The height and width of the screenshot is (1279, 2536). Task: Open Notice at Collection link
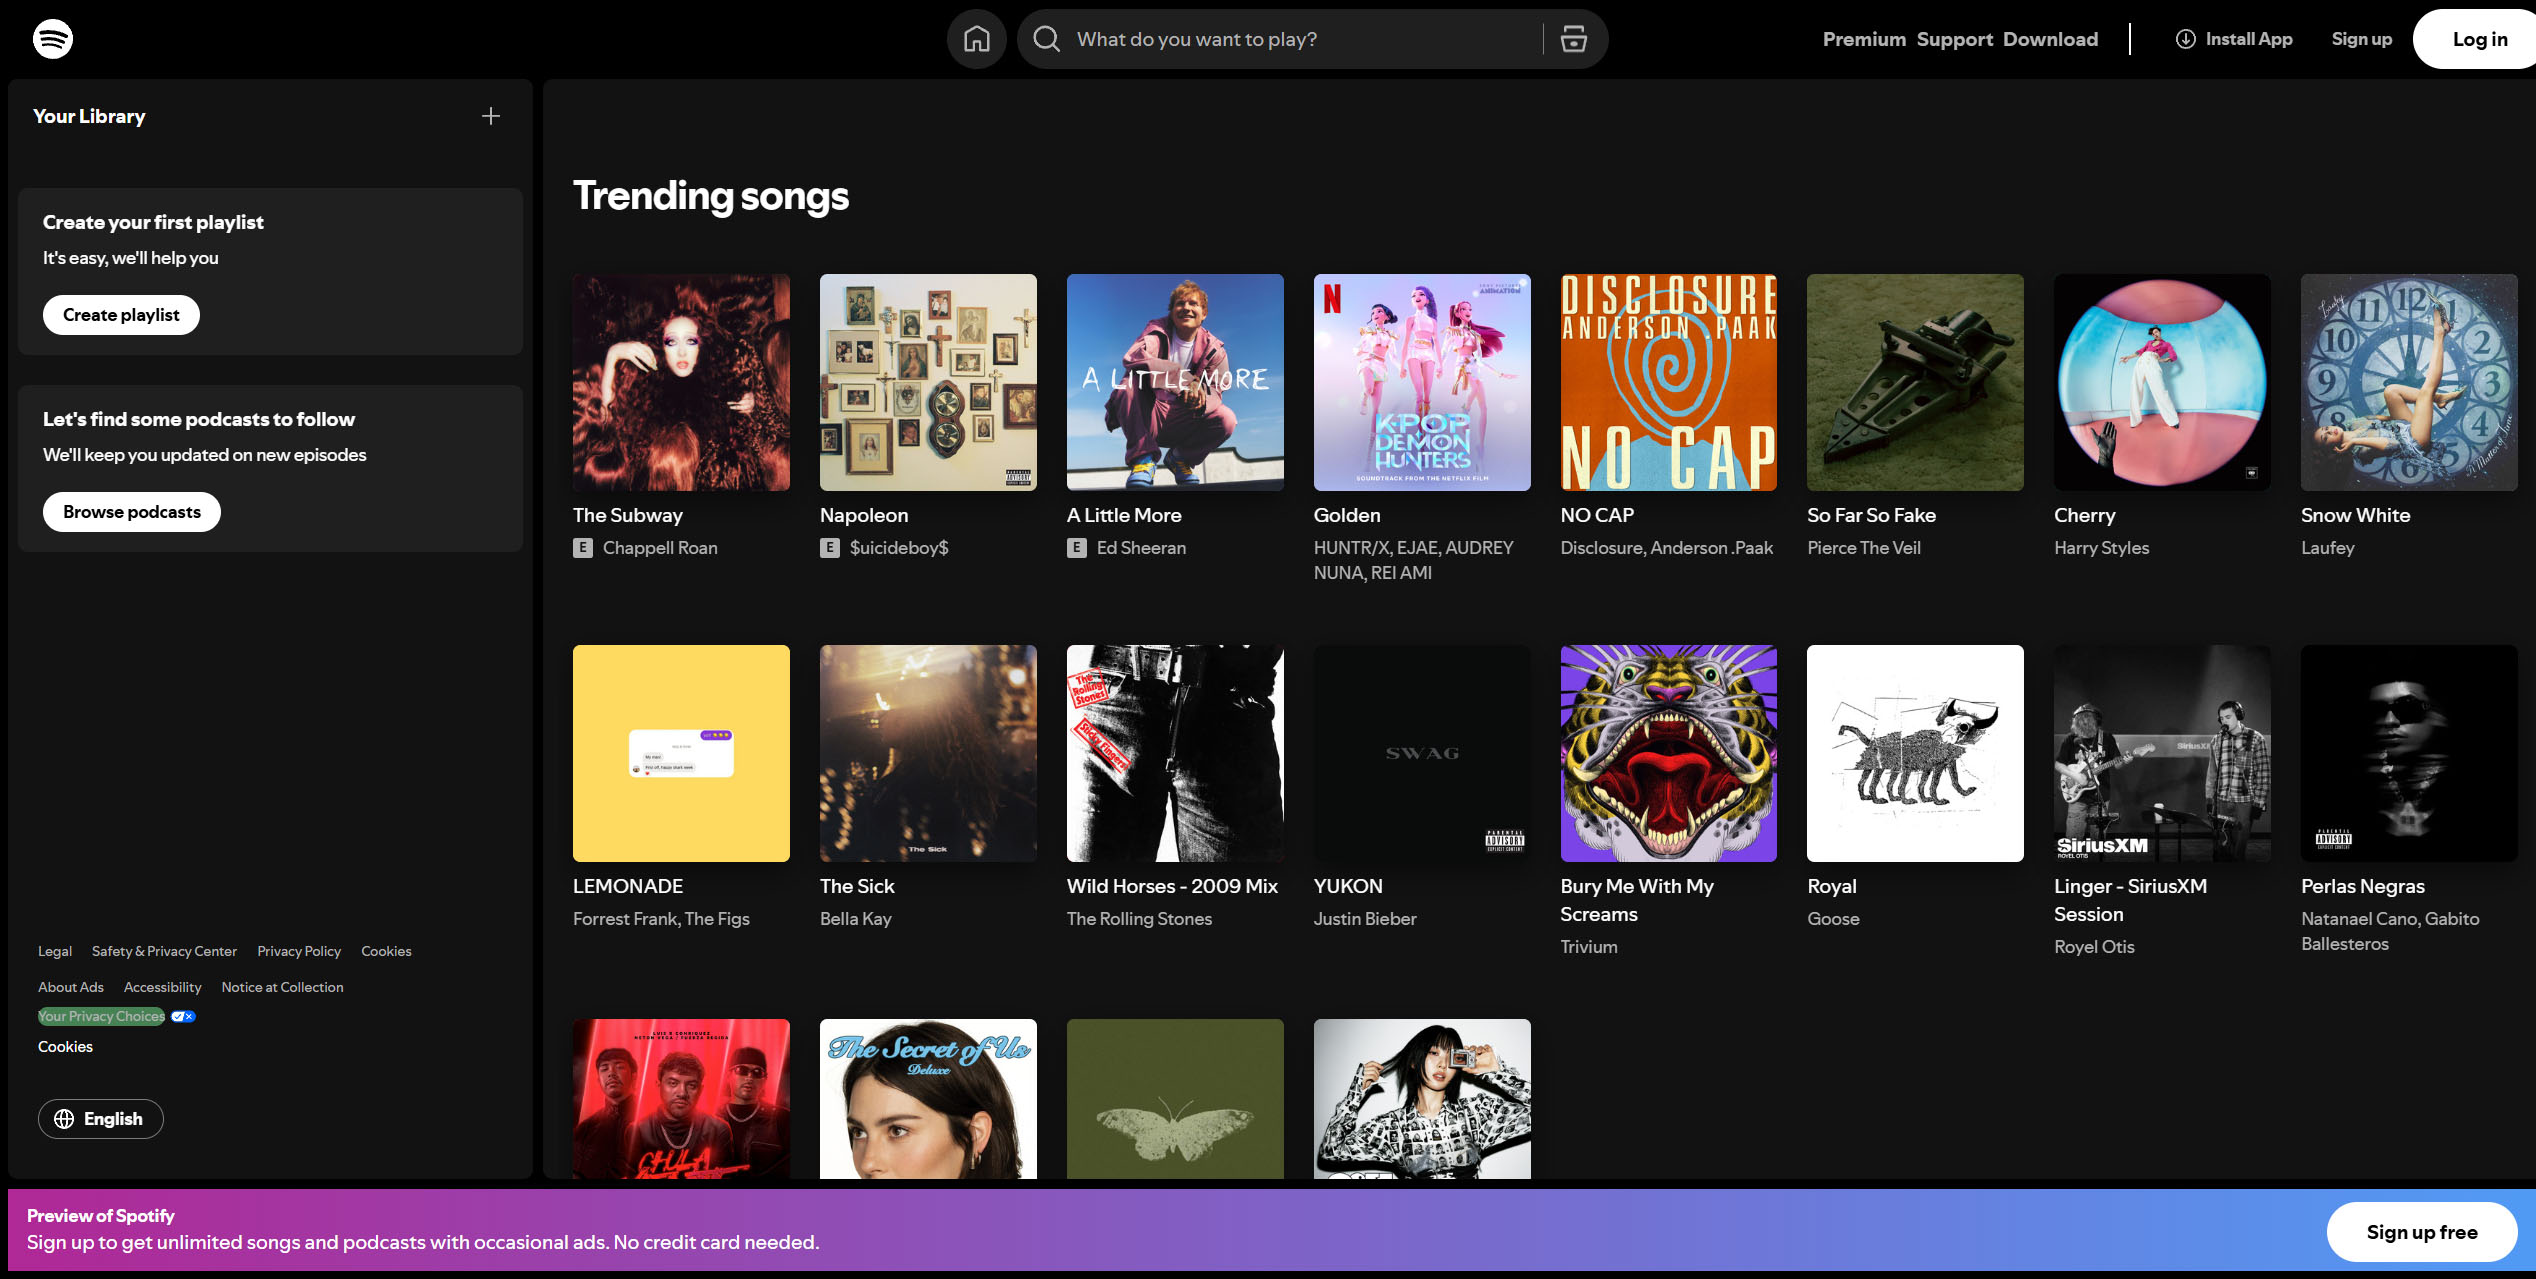283,987
